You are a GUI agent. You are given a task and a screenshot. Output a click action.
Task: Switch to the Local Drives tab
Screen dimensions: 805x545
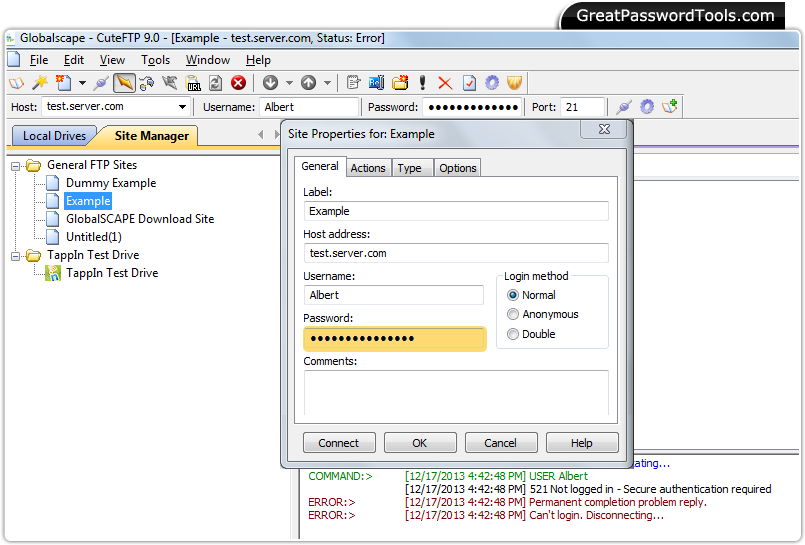coord(54,136)
